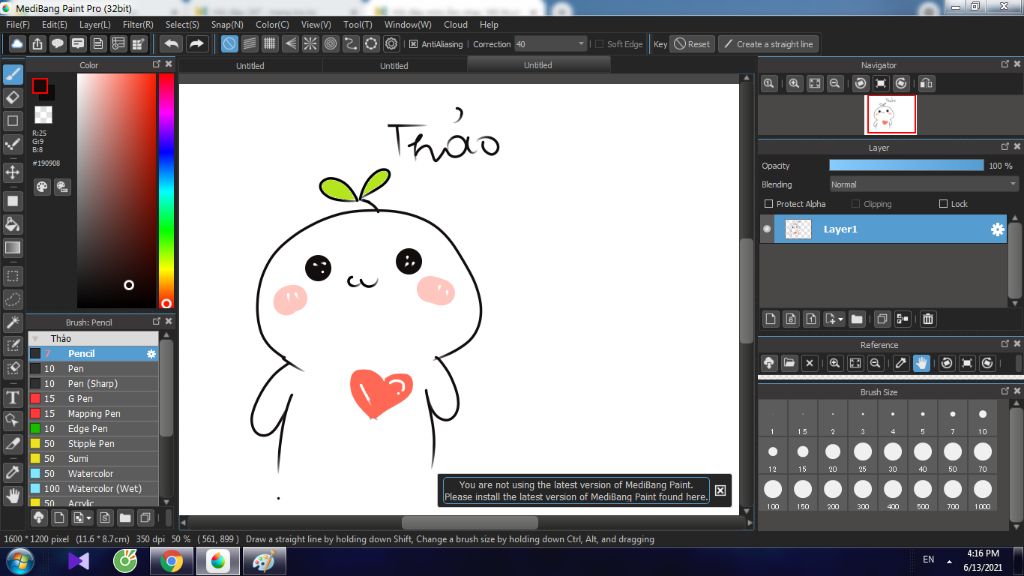Screen dimensions: 1024x576
Task: Close the update notification message
Action: [720, 490]
